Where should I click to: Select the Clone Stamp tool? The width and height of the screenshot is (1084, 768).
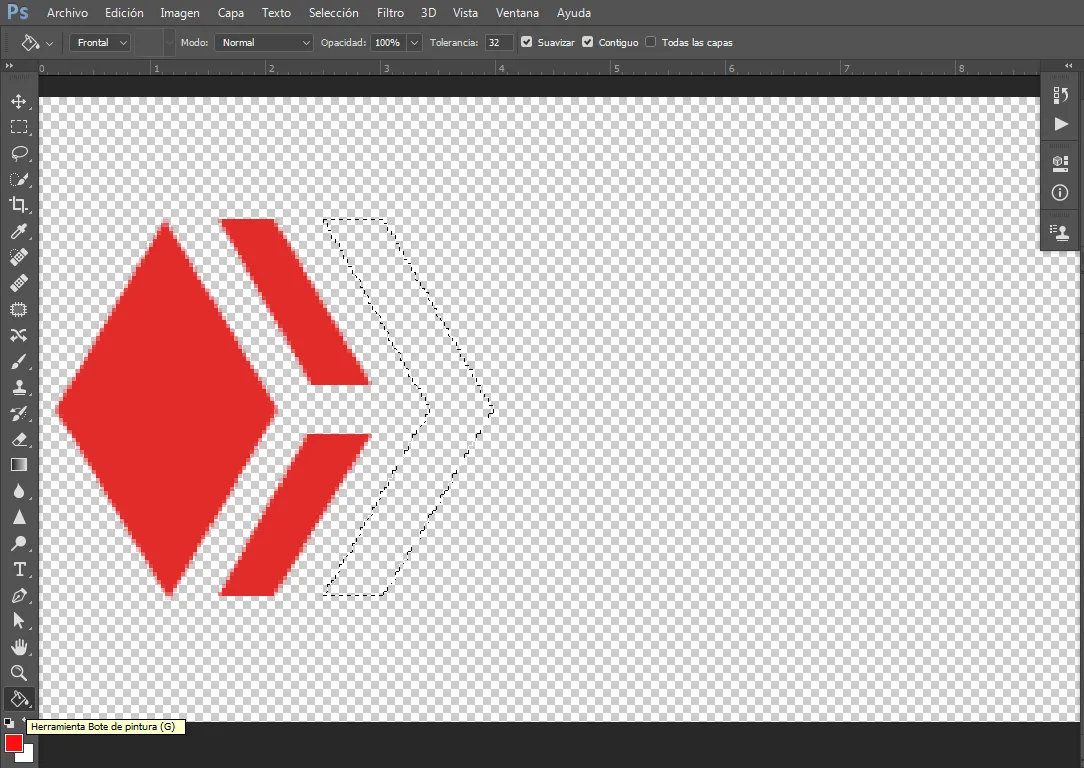pyautogui.click(x=19, y=387)
